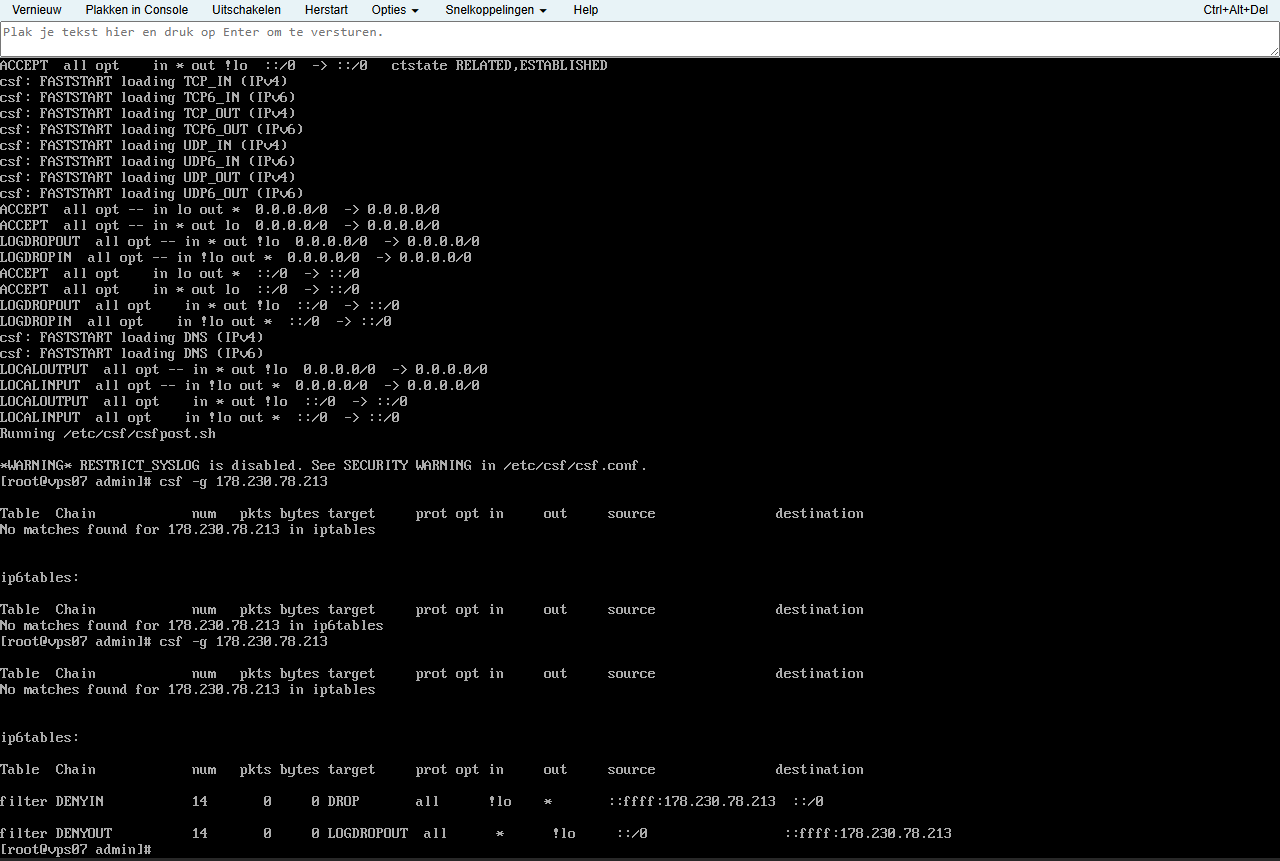
Task: Click the 'FASTSTART loading UDP6_OUT (IPv6)' line
Action: 151,193
